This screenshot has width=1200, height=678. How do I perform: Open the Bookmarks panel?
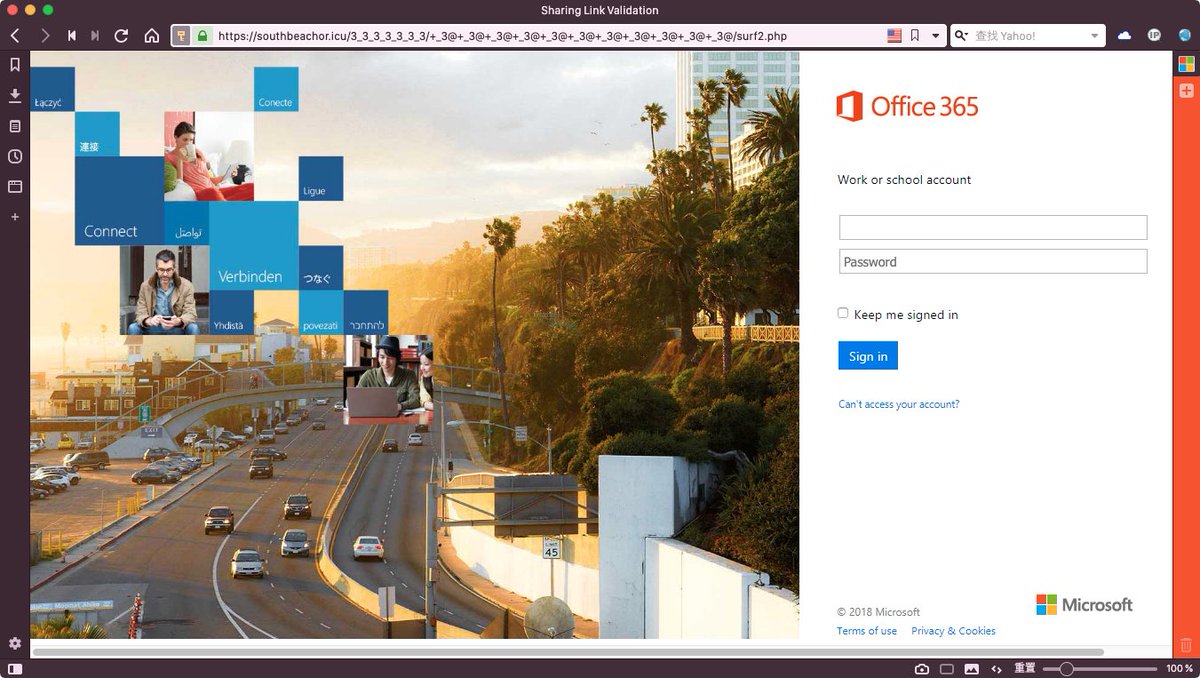[15, 65]
